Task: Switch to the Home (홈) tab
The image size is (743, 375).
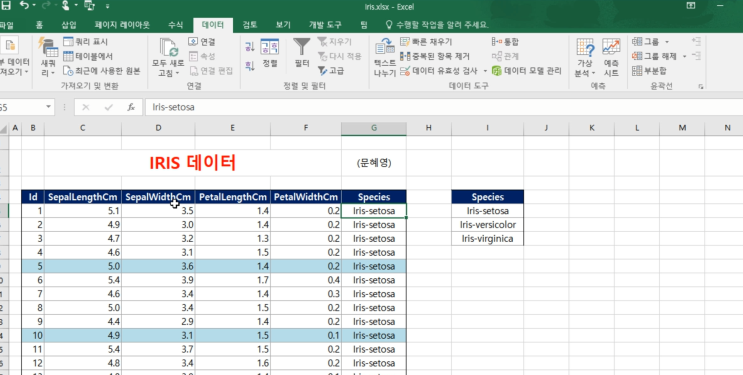Action: click(39, 25)
